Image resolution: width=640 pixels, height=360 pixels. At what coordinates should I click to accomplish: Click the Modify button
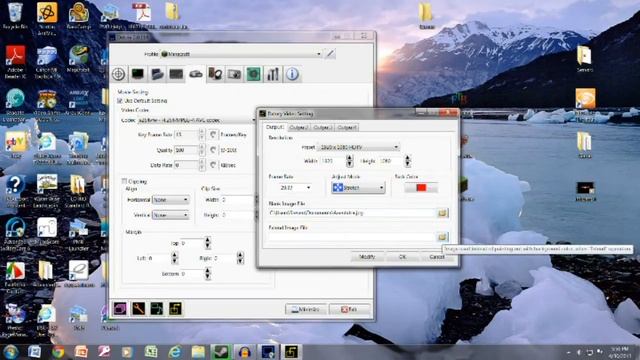pos(367,257)
